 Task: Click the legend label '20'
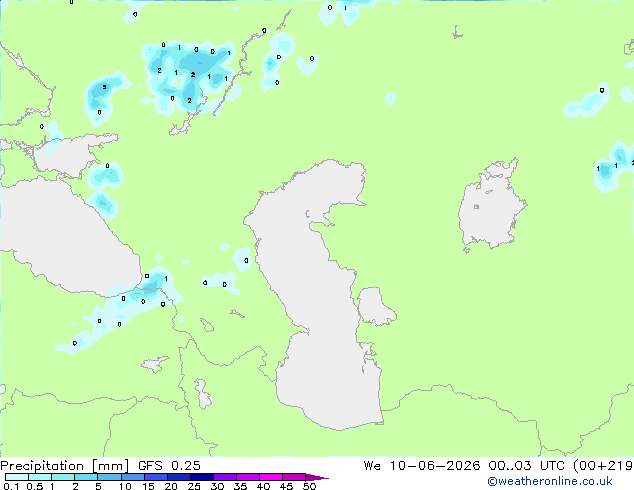coord(171,486)
